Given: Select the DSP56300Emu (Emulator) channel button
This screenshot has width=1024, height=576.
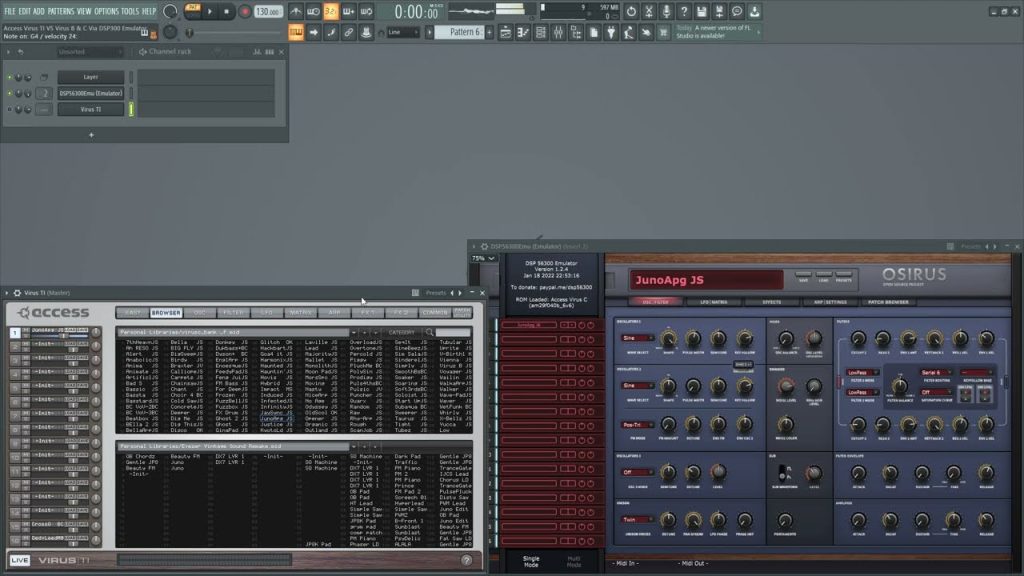Looking at the screenshot, I should coord(91,93).
